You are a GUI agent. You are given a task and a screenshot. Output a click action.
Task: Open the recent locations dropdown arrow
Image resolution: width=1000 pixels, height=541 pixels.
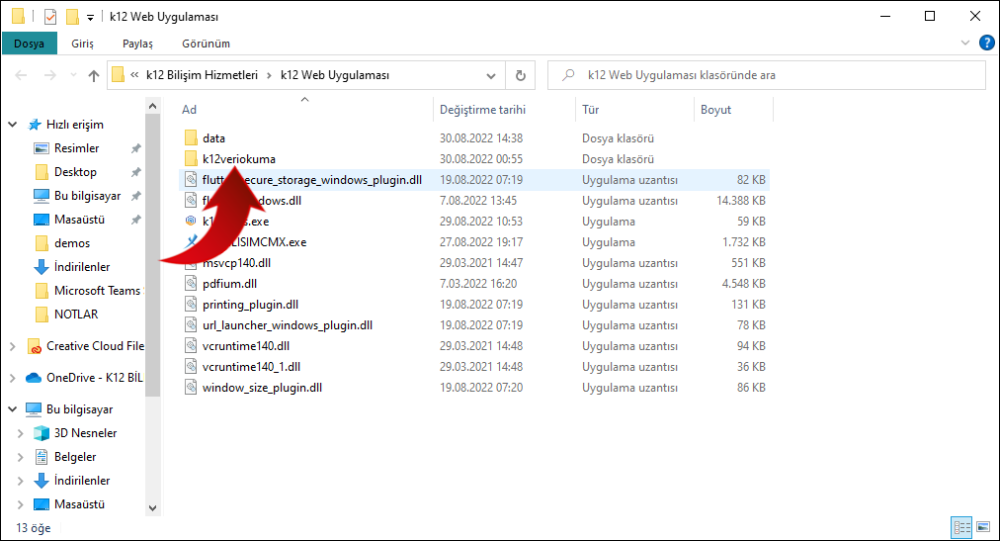coord(73,75)
